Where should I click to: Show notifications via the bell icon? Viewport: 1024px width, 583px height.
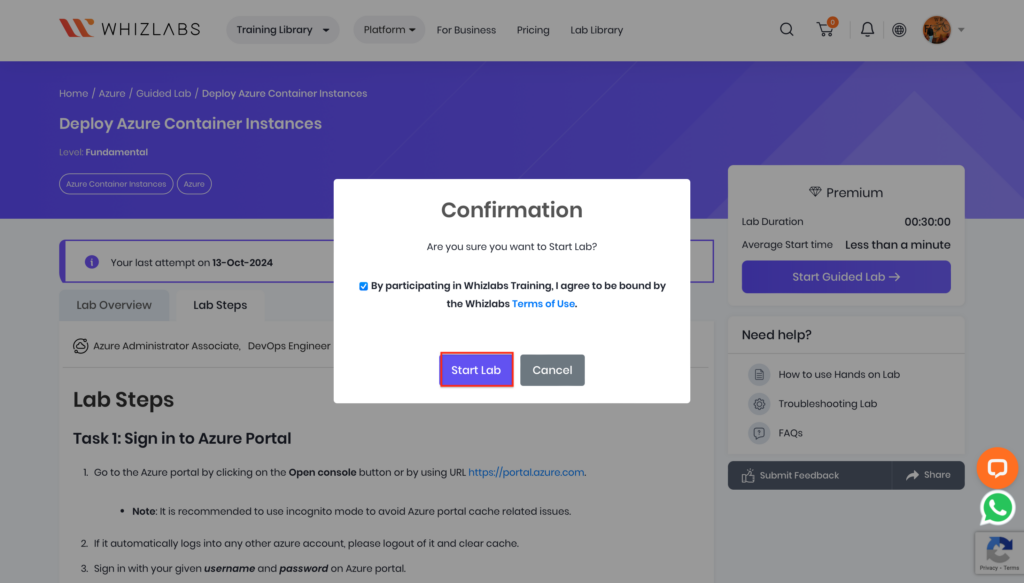click(x=867, y=29)
